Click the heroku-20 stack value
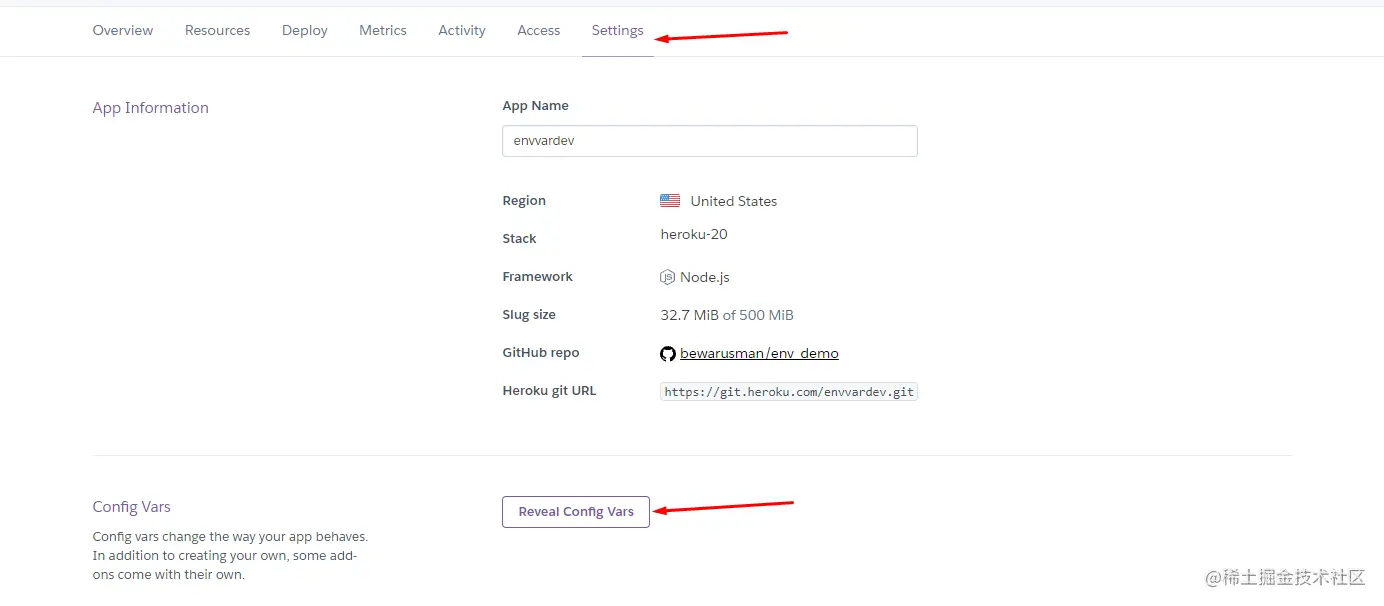1384x606 pixels. (694, 235)
